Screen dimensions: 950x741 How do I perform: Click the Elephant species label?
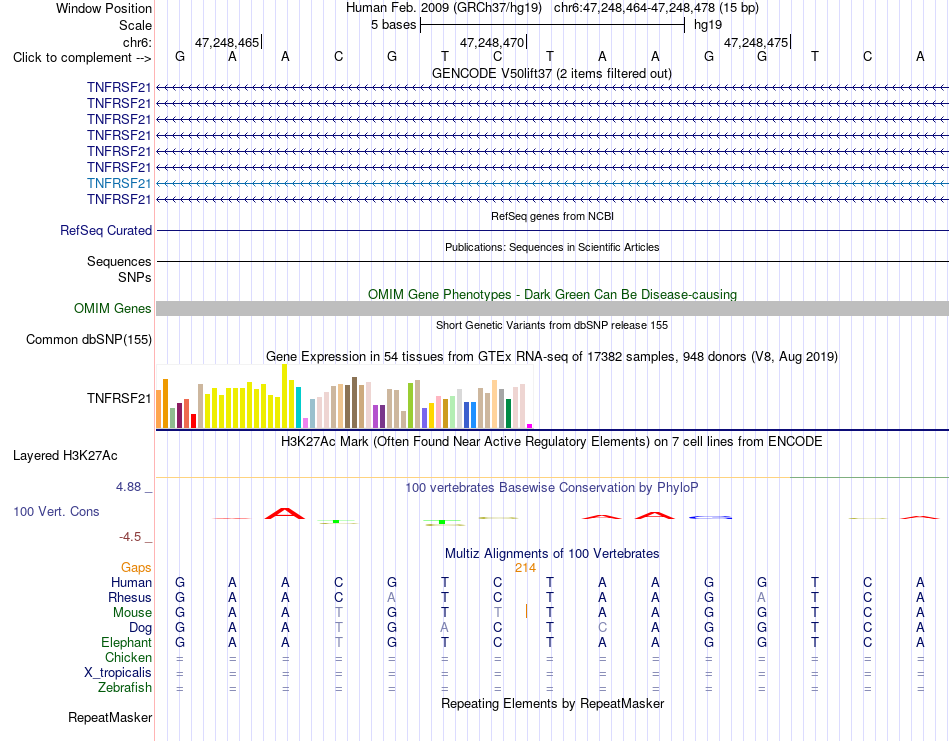click(x=126, y=642)
